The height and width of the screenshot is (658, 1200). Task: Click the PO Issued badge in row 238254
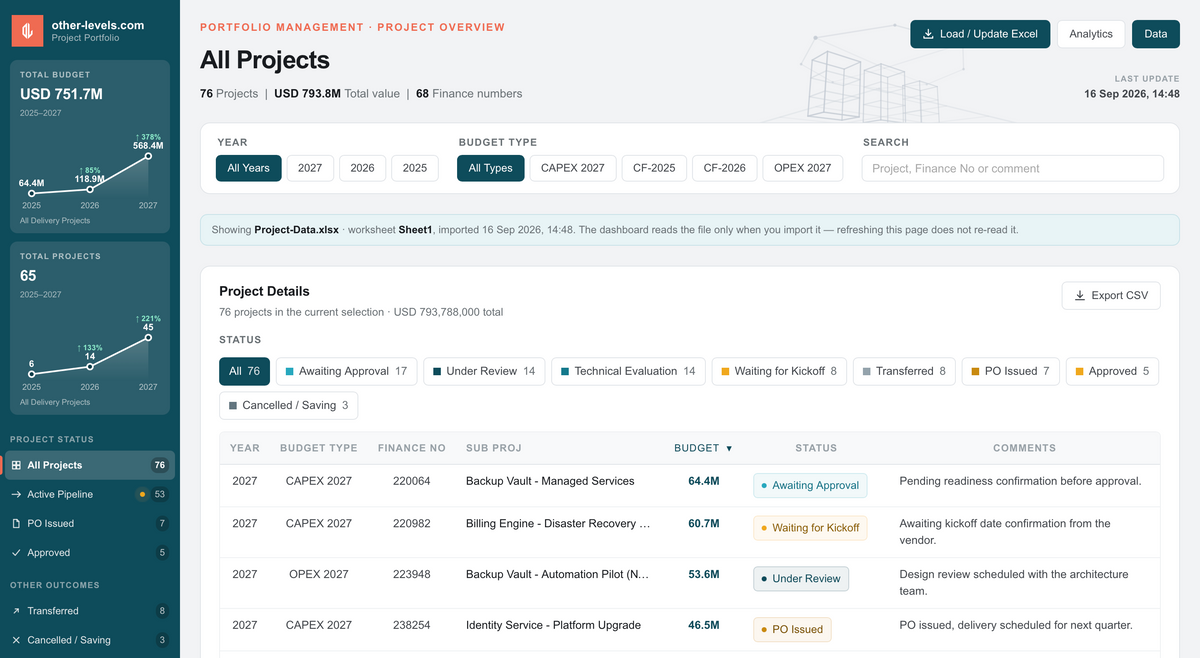point(792,630)
